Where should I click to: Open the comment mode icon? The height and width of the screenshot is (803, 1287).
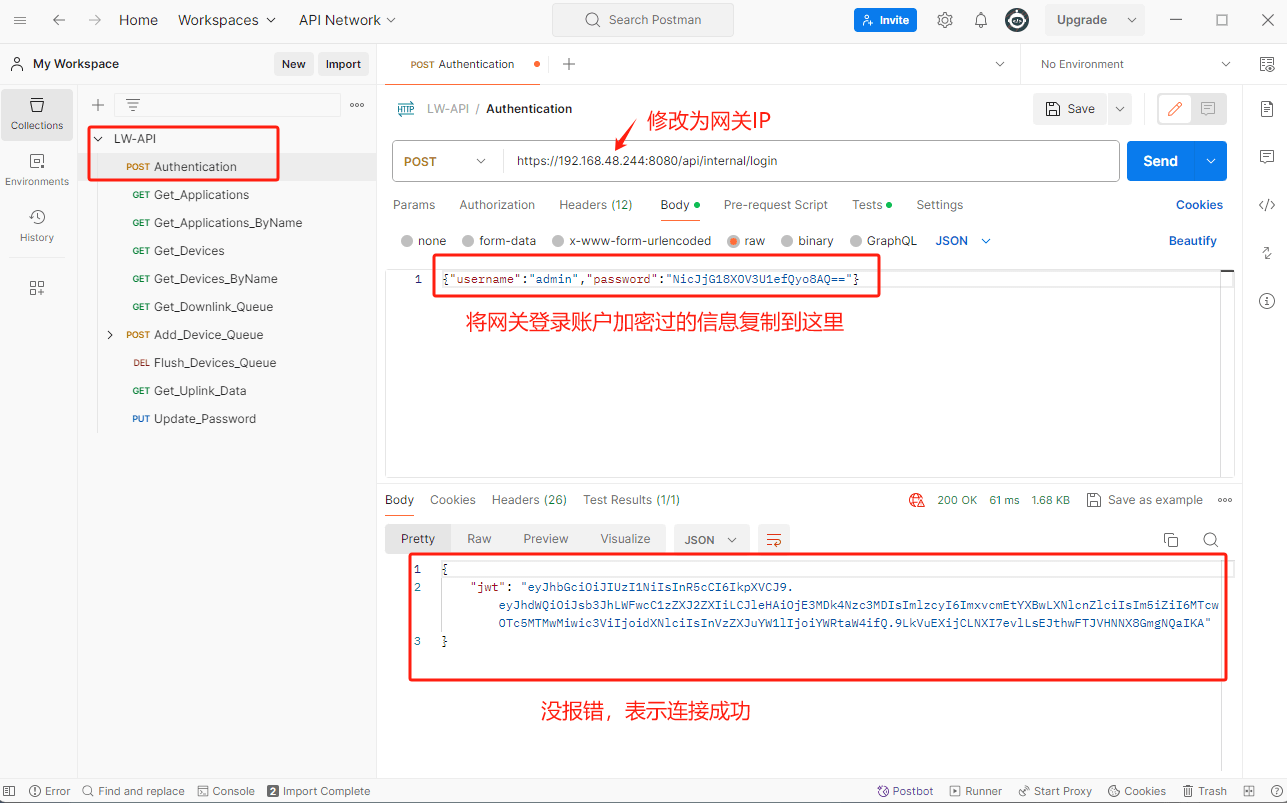tap(1208, 109)
